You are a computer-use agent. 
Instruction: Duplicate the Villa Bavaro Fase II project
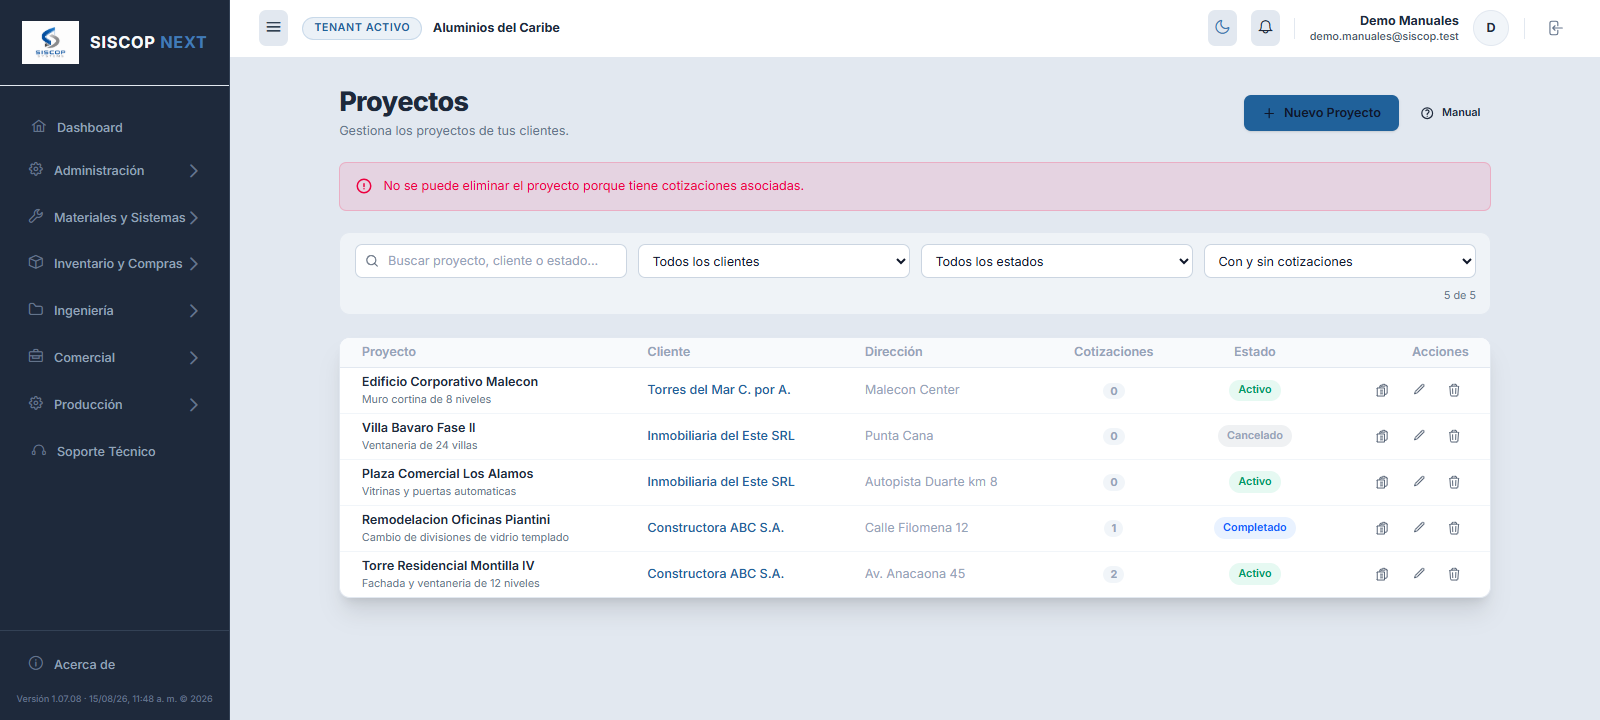pyautogui.click(x=1382, y=436)
